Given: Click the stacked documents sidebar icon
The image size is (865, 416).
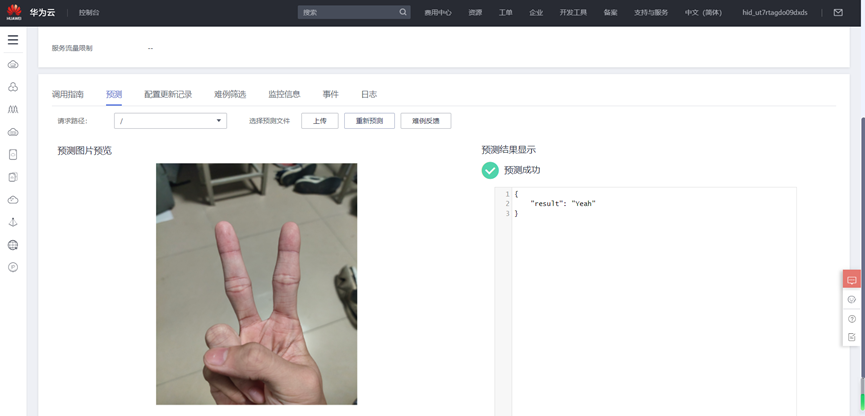Looking at the screenshot, I should point(13,177).
